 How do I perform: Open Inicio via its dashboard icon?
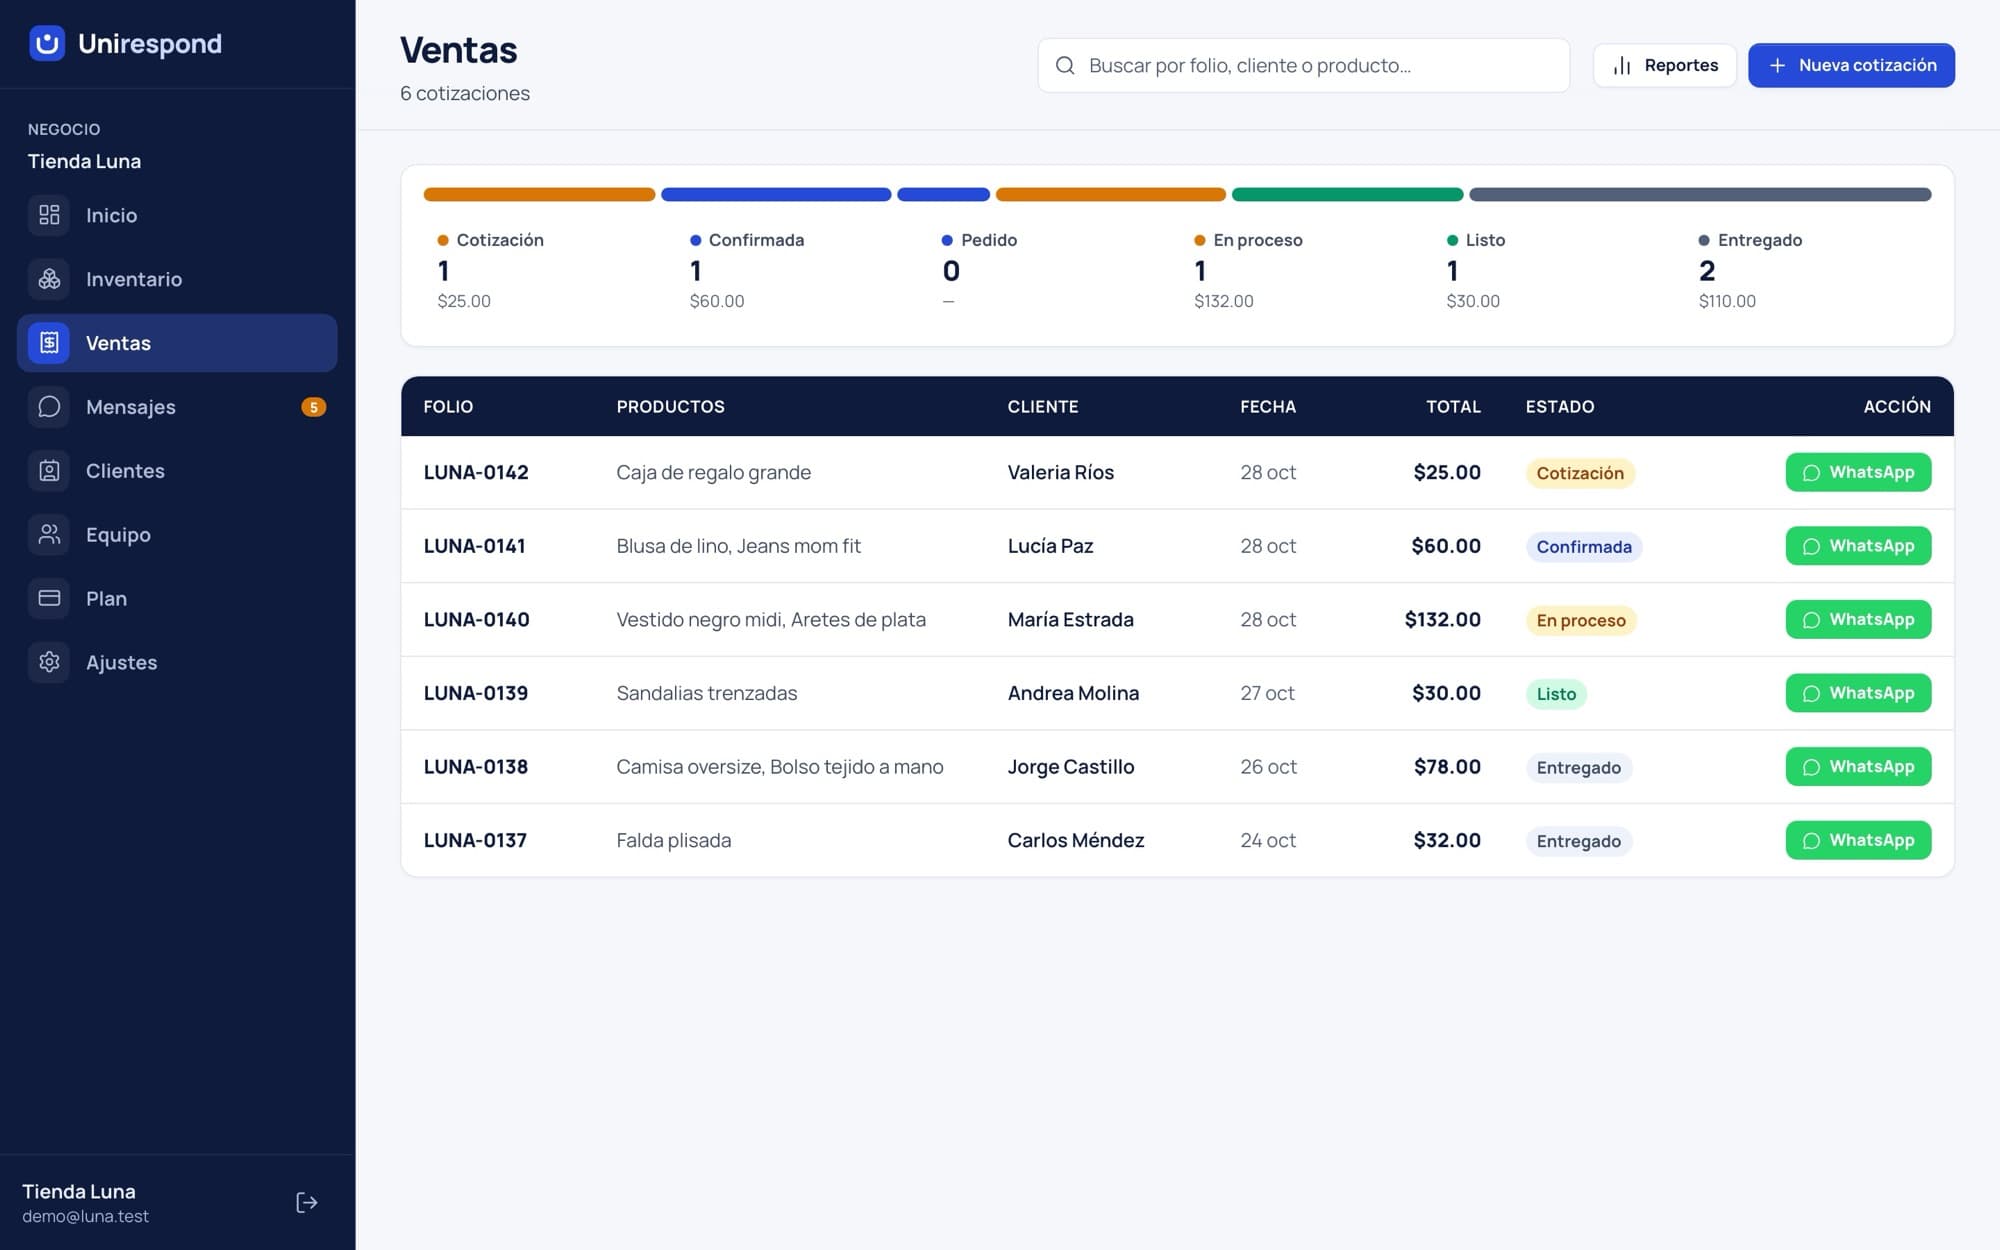49,215
